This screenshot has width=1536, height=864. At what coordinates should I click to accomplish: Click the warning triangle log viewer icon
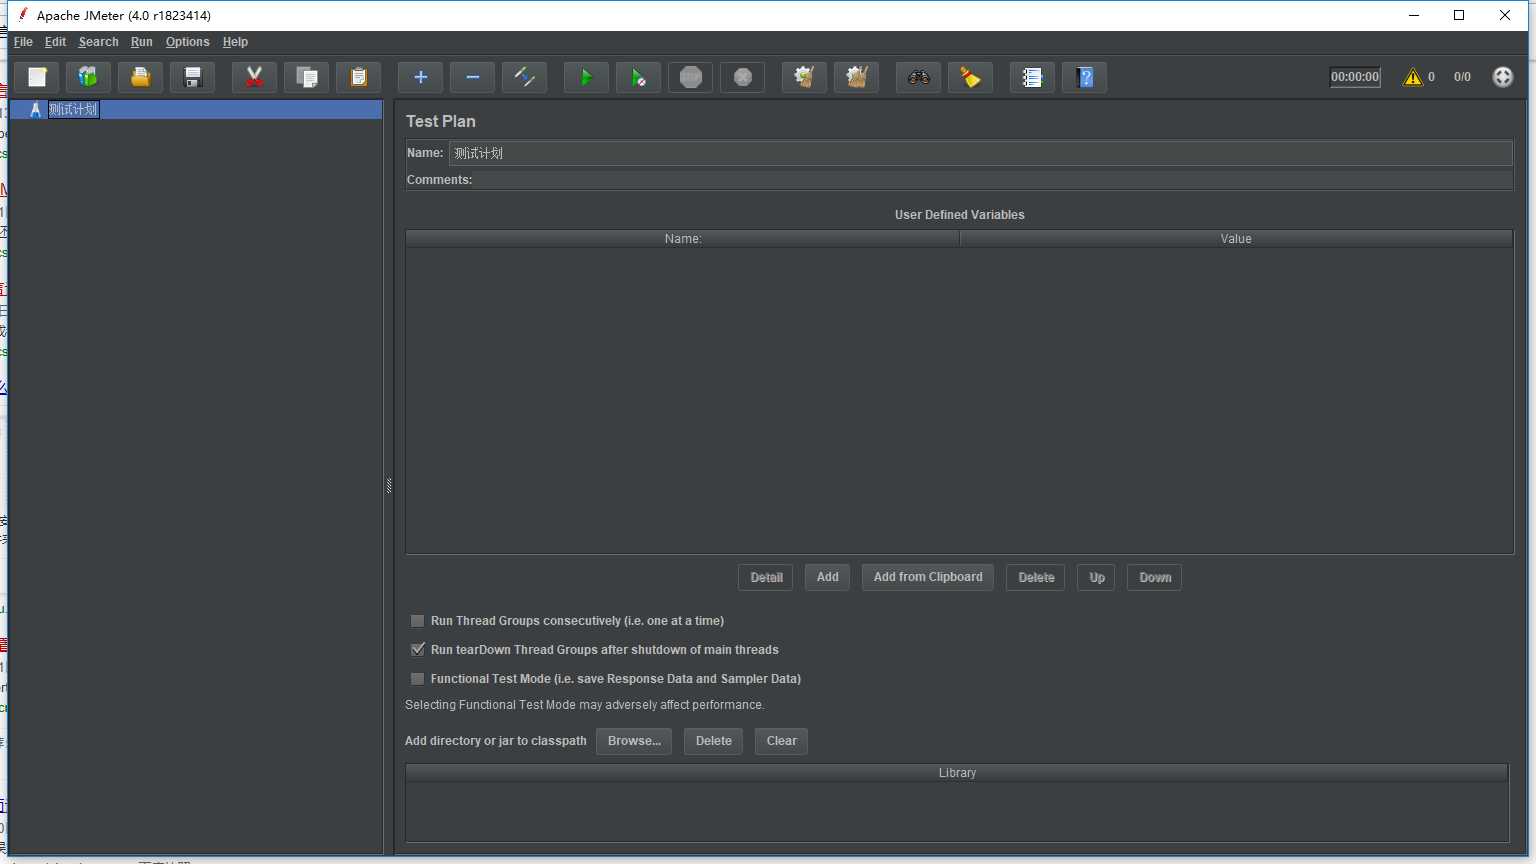coord(1413,77)
